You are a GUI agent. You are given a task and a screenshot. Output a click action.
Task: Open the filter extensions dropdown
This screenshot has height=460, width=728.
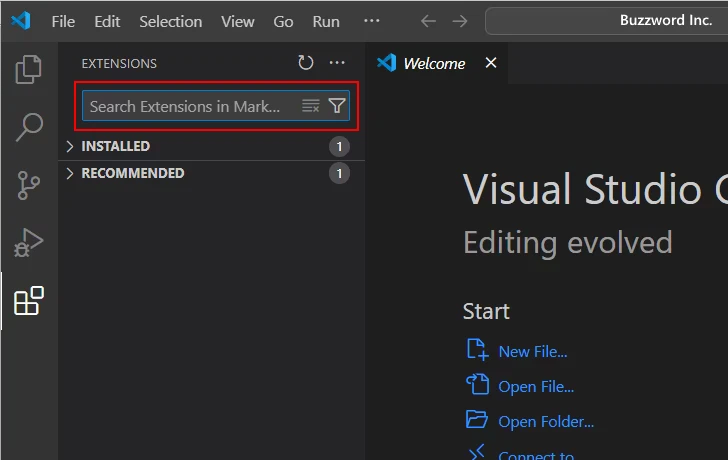click(x=337, y=106)
